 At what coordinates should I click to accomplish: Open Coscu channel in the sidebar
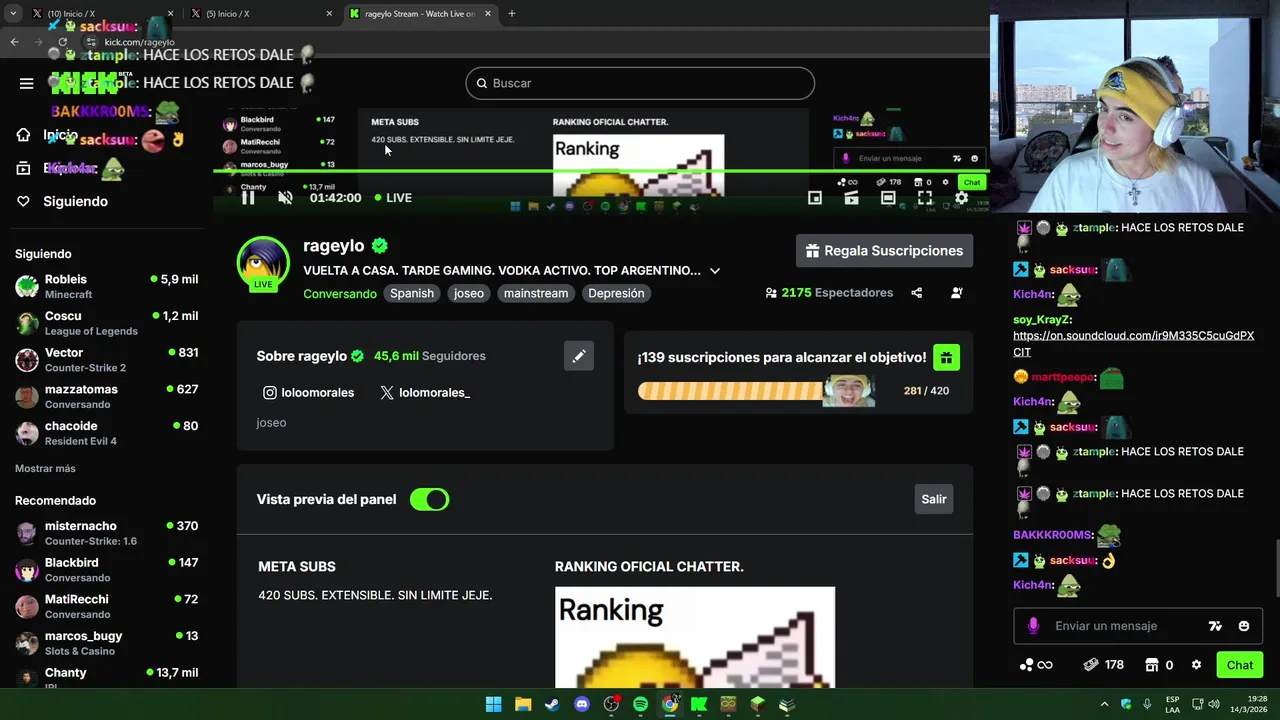click(107, 323)
